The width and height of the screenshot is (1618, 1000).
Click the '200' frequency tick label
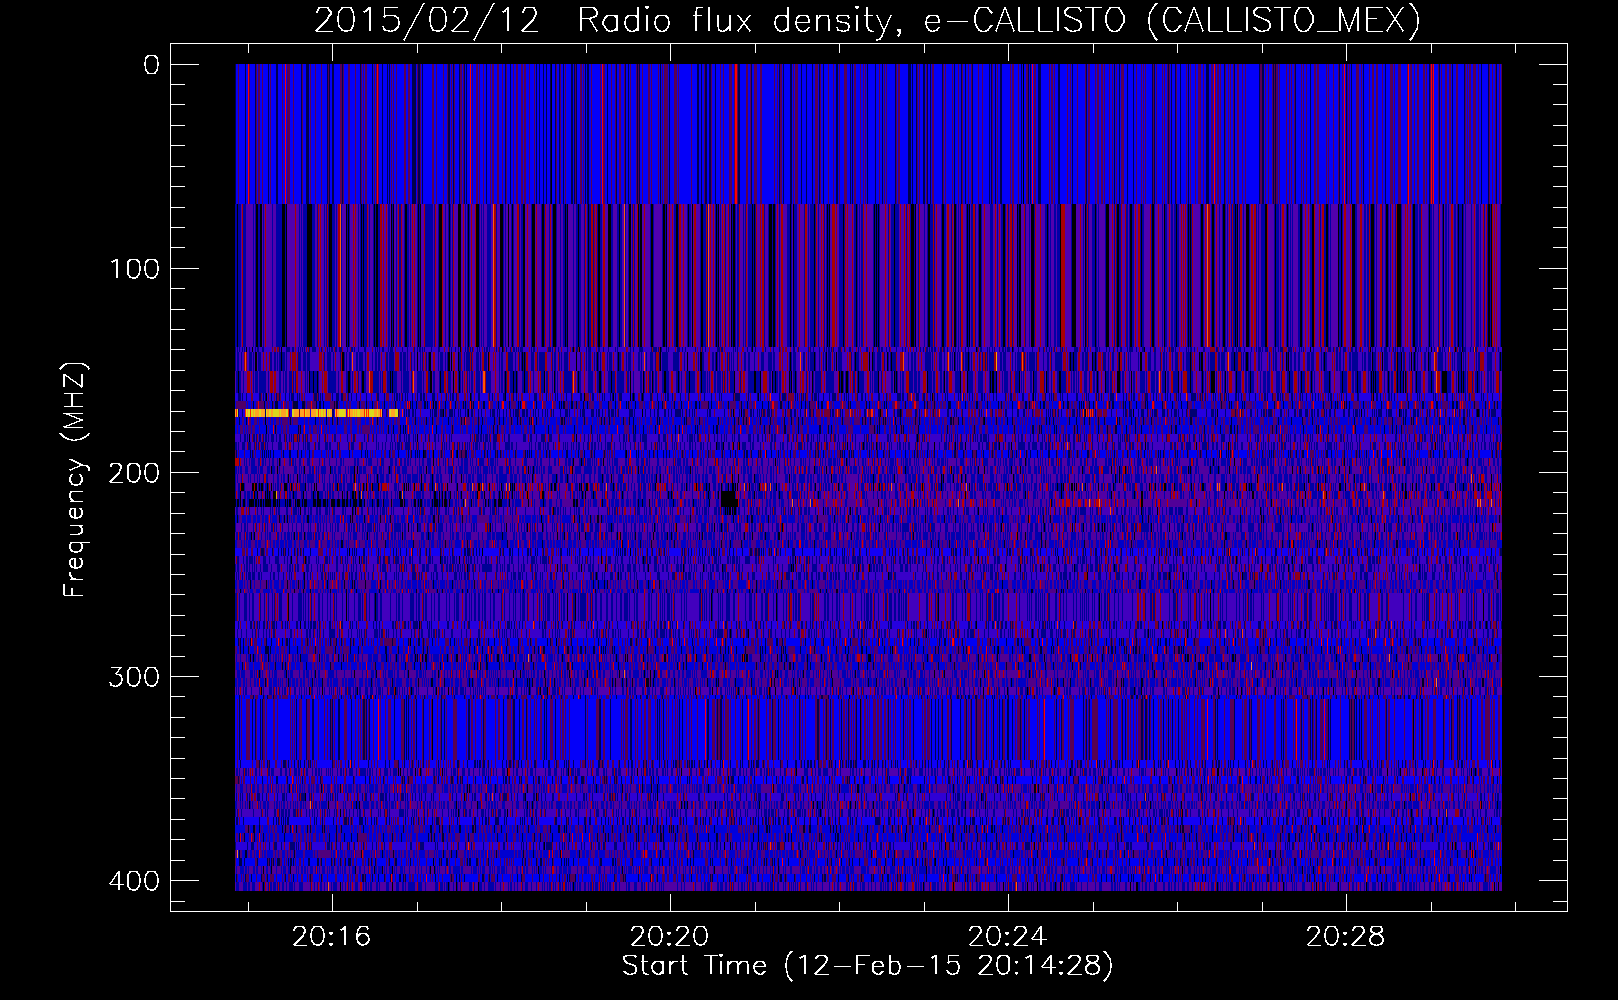tap(134, 473)
